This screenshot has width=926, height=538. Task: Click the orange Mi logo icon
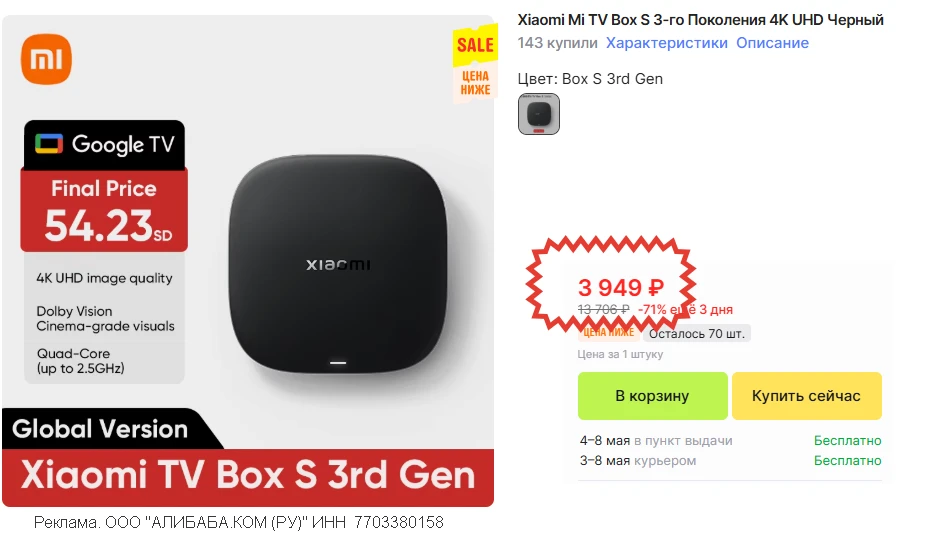pos(46,59)
